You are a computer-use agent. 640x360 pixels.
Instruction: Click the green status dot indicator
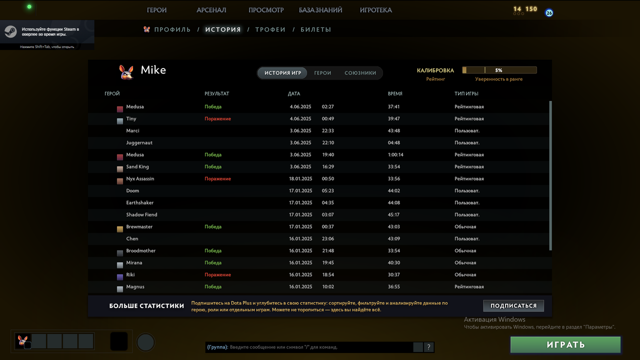[29, 7]
